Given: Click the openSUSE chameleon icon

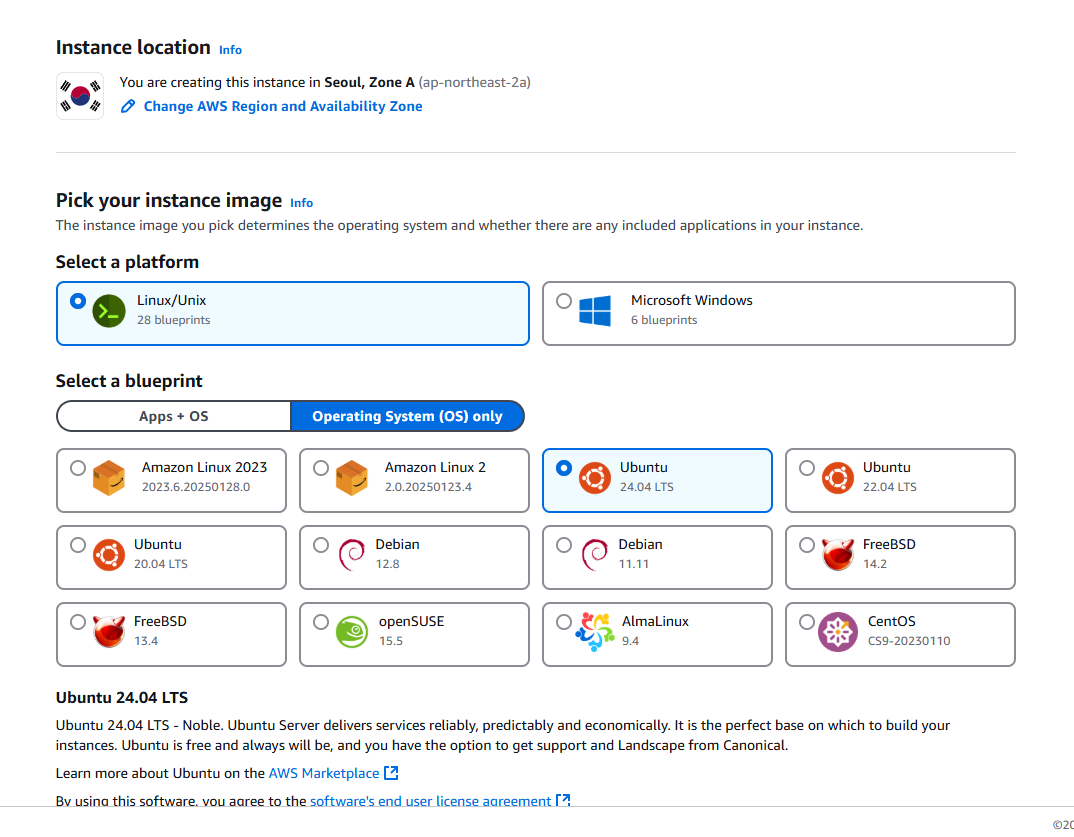Looking at the screenshot, I should tap(352, 632).
